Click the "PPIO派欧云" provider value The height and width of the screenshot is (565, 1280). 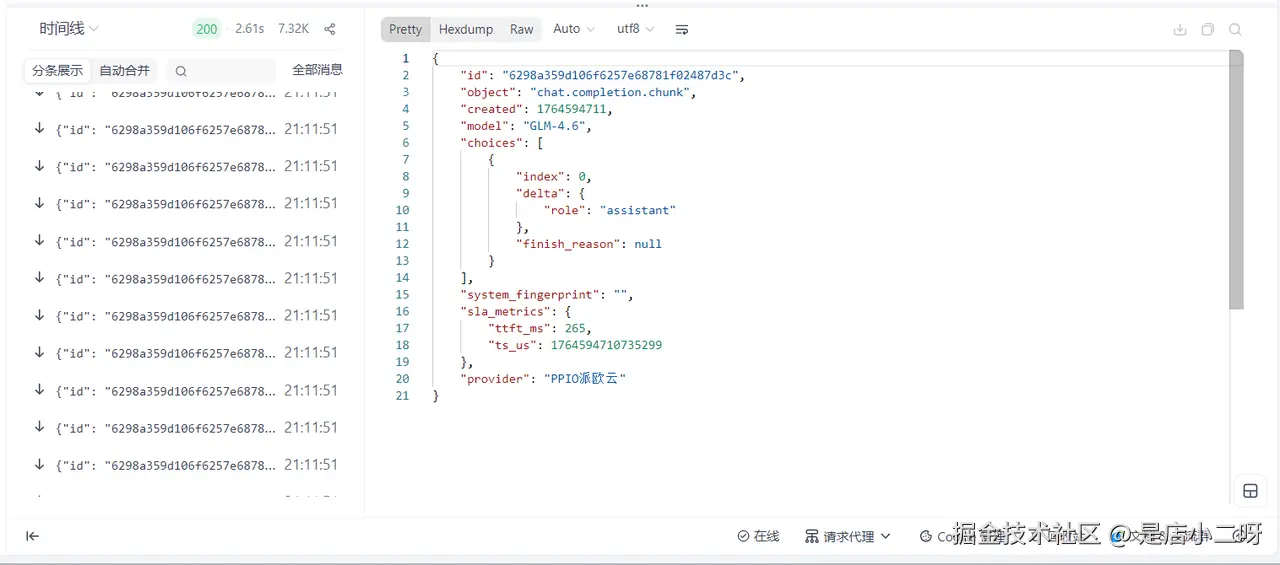pos(585,379)
